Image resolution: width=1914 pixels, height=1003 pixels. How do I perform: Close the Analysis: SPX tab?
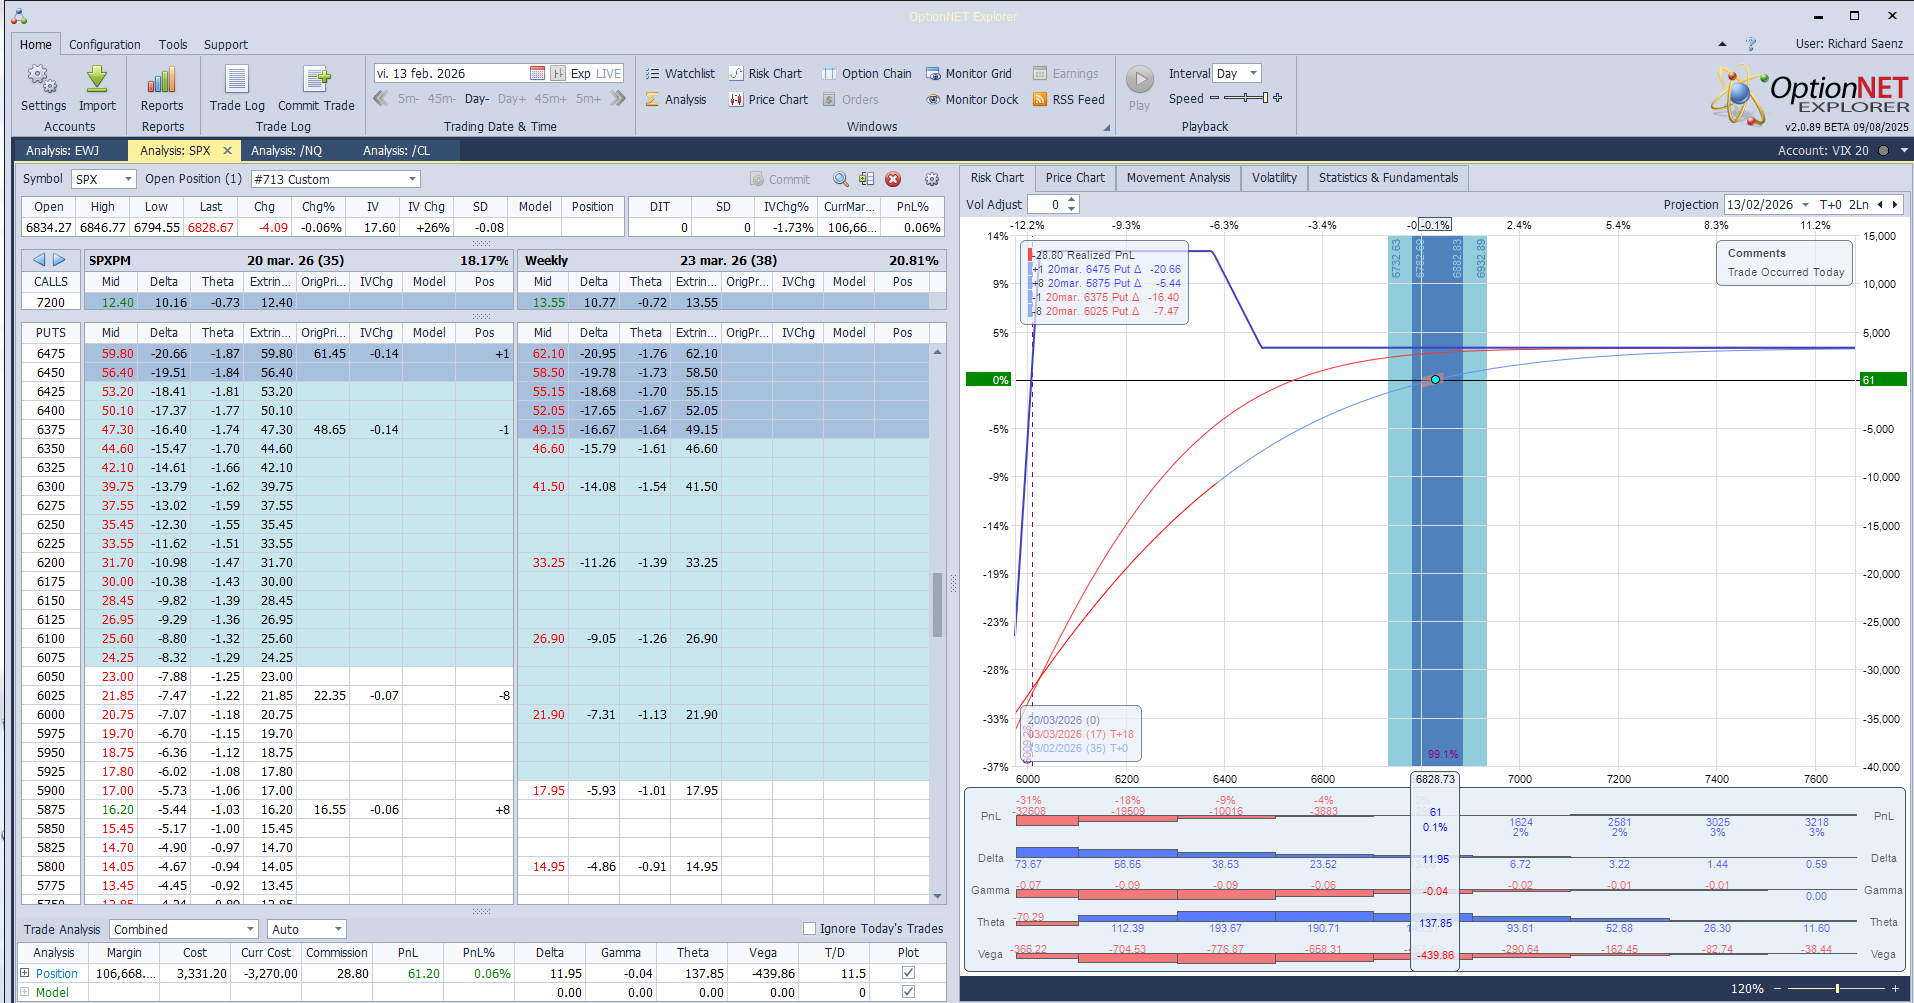pos(227,150)
